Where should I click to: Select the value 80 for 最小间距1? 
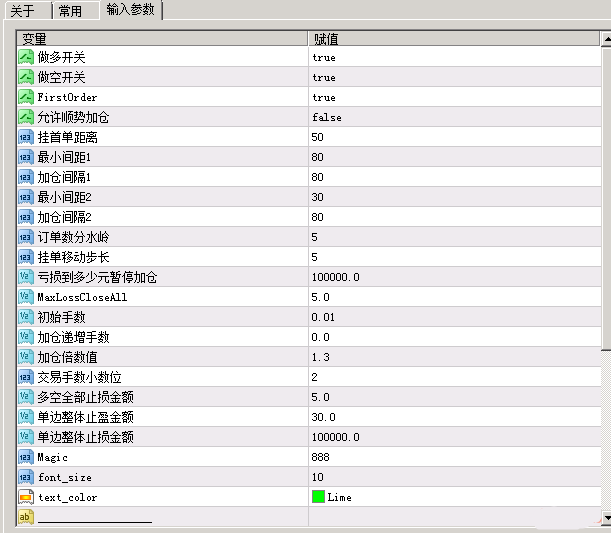click(318, 157)
